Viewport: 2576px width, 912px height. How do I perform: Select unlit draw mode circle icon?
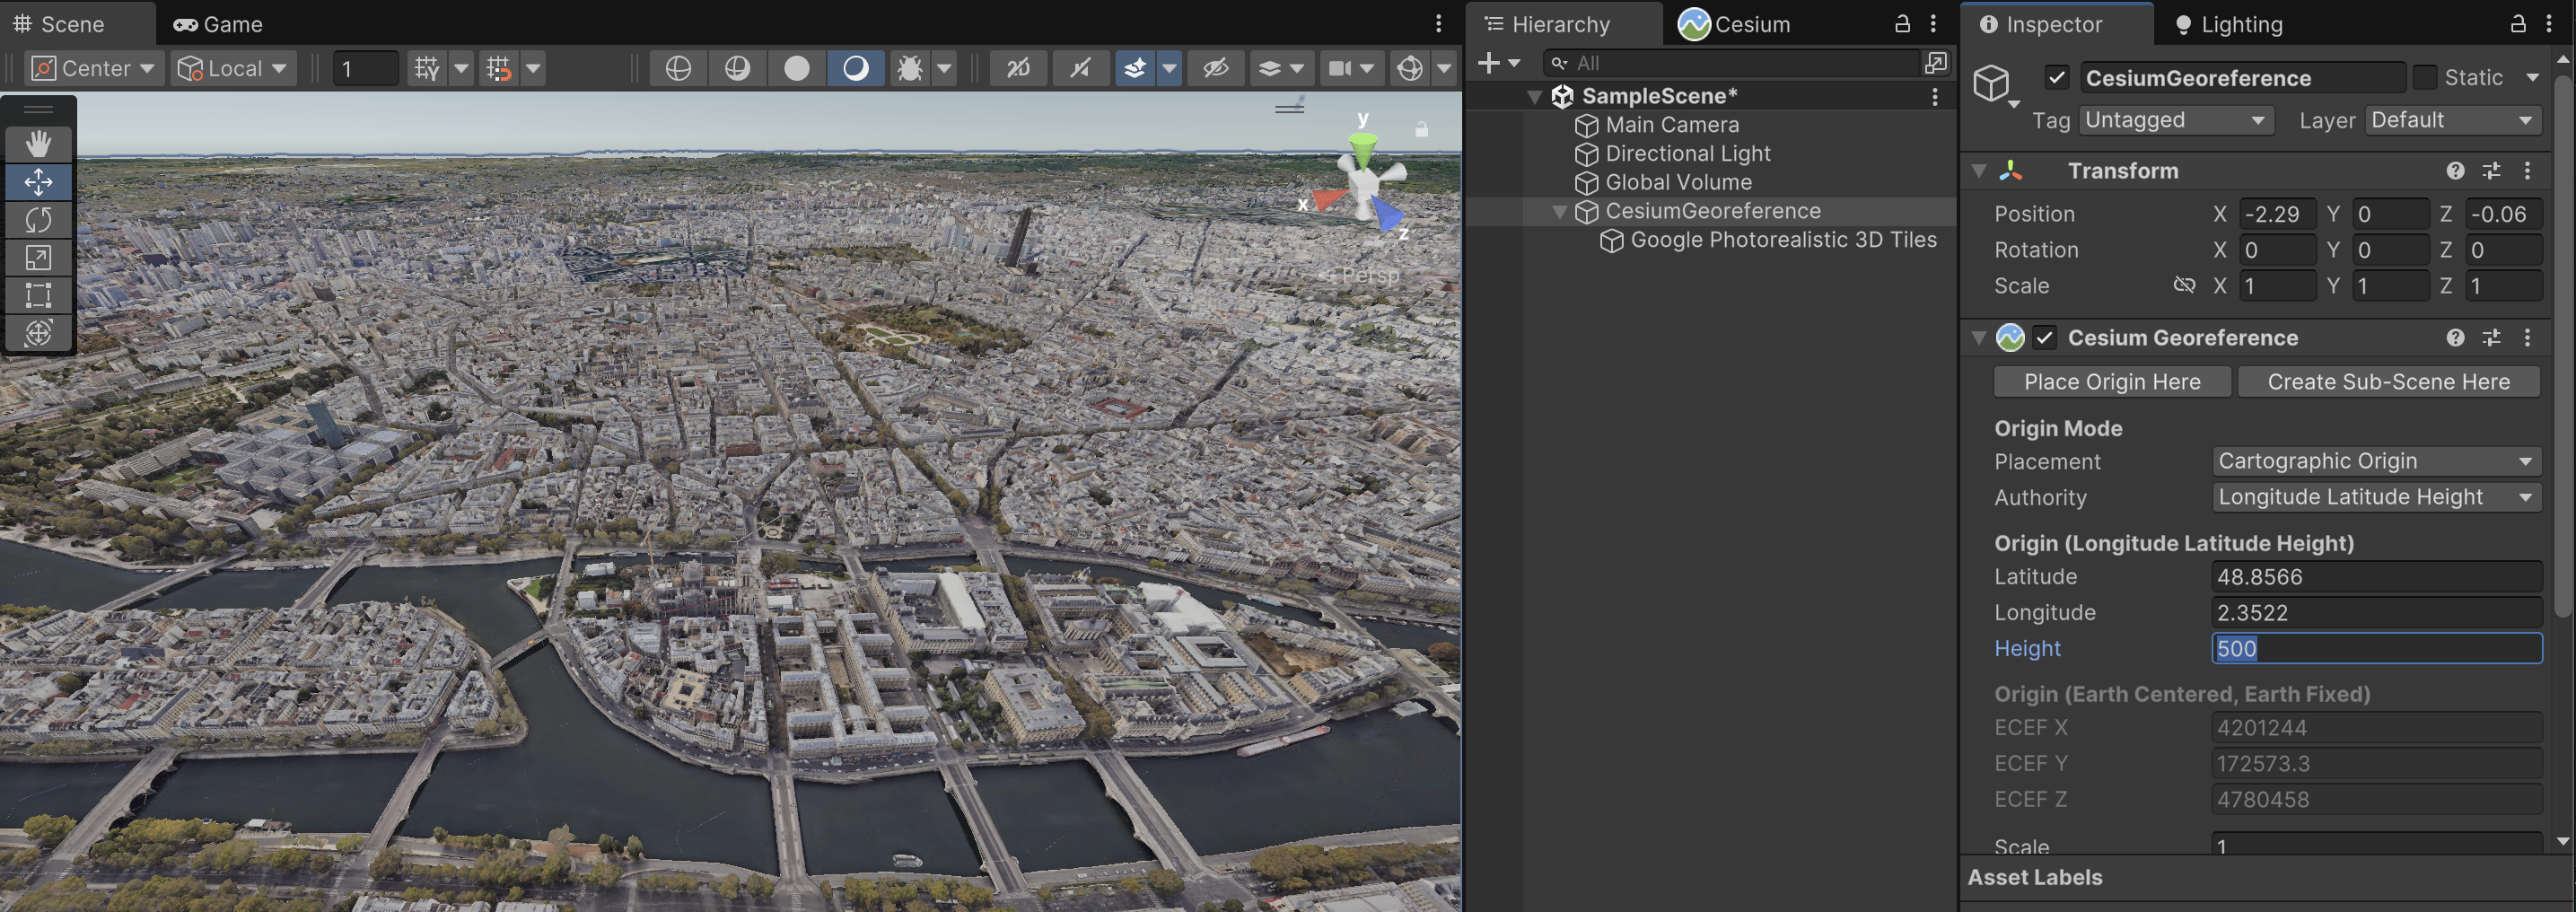point(796,68)
